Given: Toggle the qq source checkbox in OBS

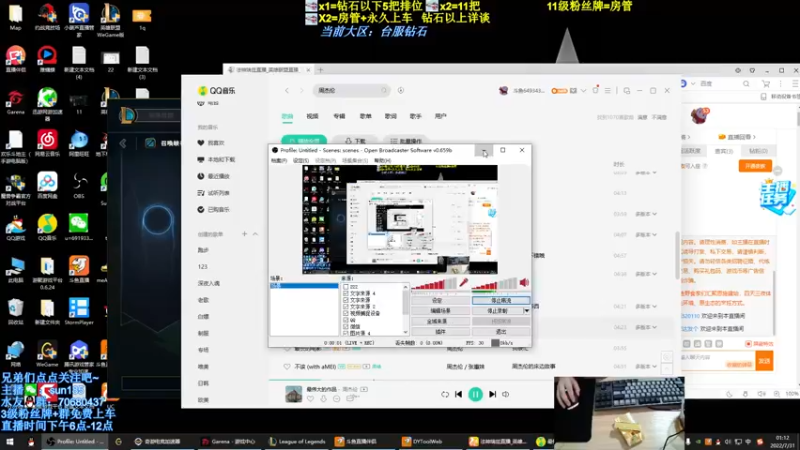Looking at the screenshot, I should coord(346,320).
